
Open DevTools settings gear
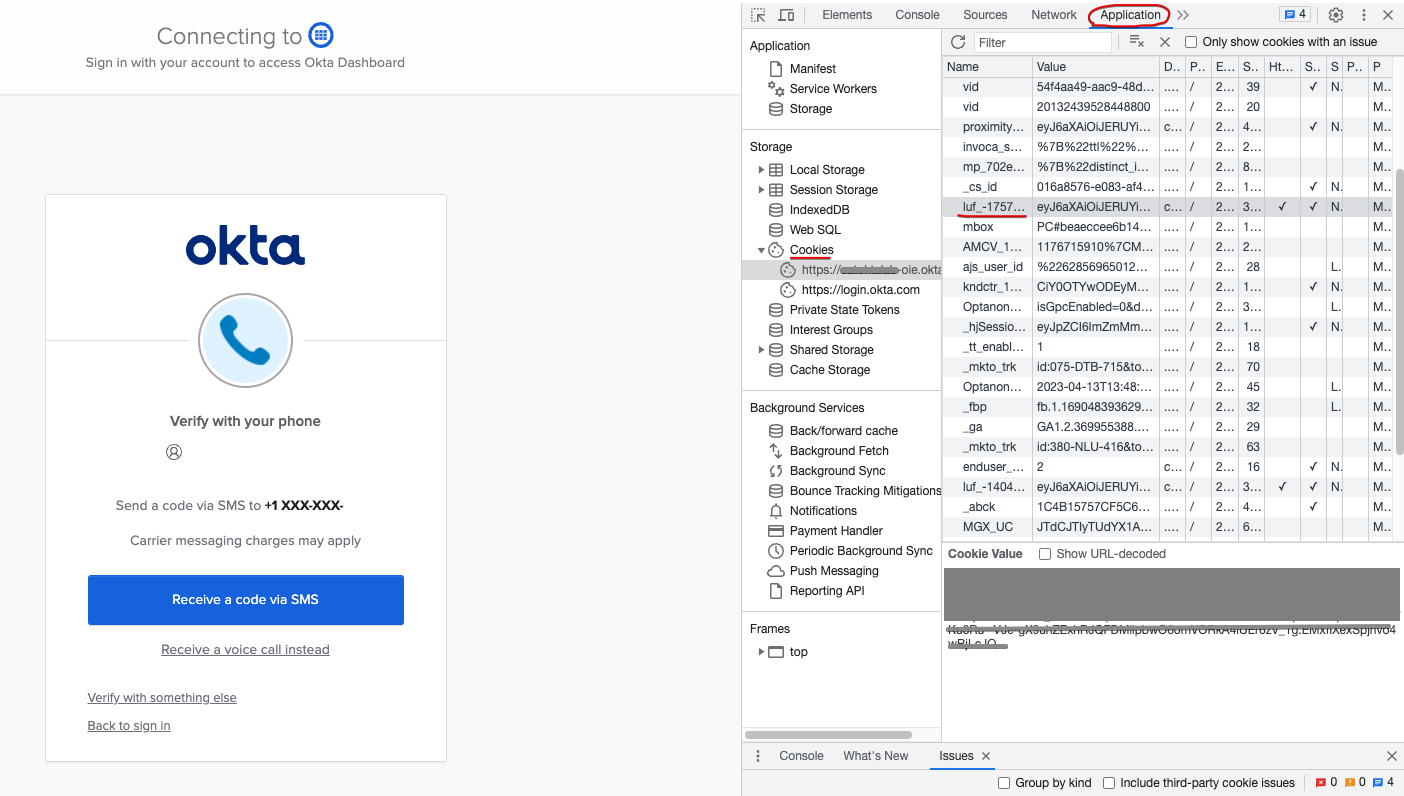pyautogui.click(x=1336, y=15)
